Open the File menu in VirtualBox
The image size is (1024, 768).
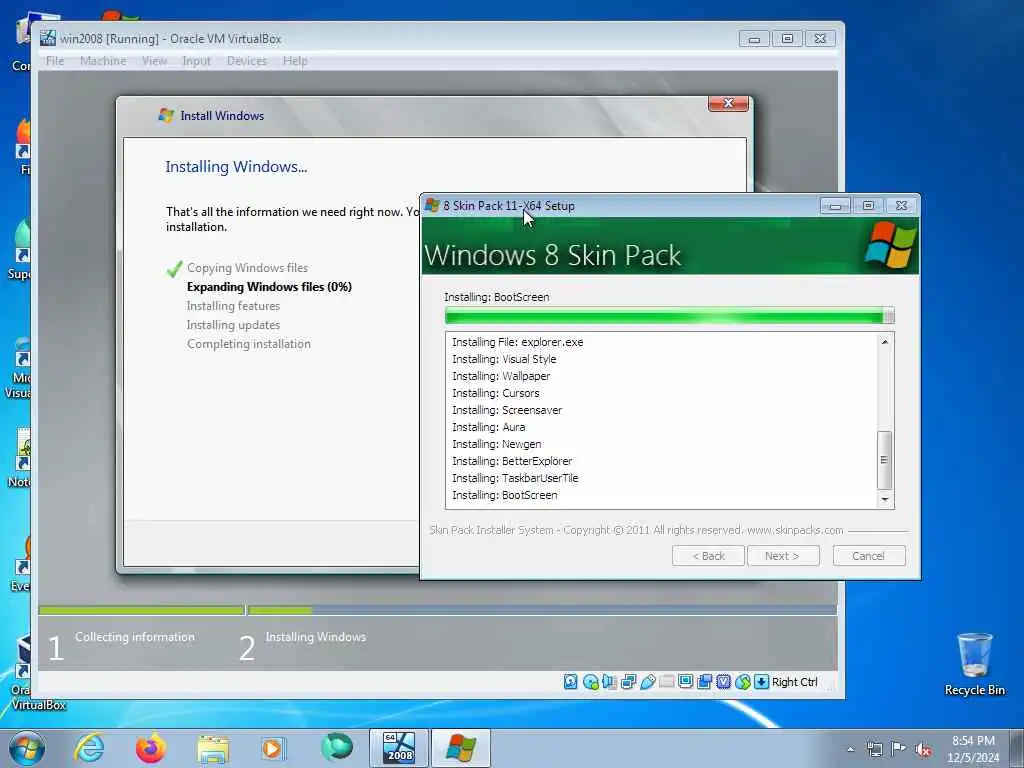coord(55,61)
